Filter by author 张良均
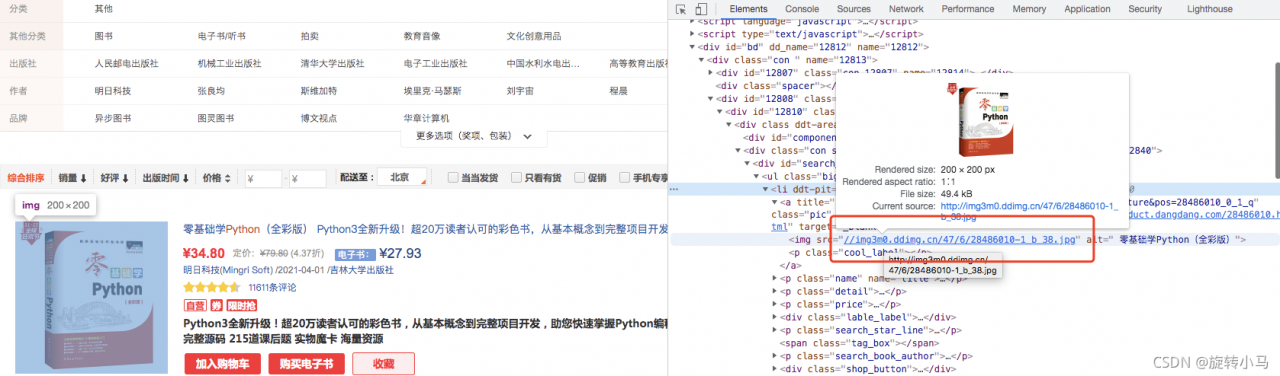The width and height of the screenshot is (1280, 376). click(212, 91)
